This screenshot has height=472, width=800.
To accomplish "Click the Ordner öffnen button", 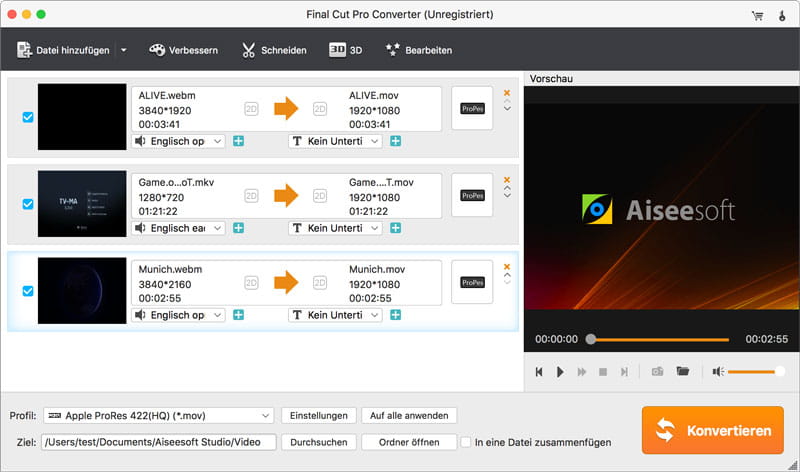I will coord(409,442).
